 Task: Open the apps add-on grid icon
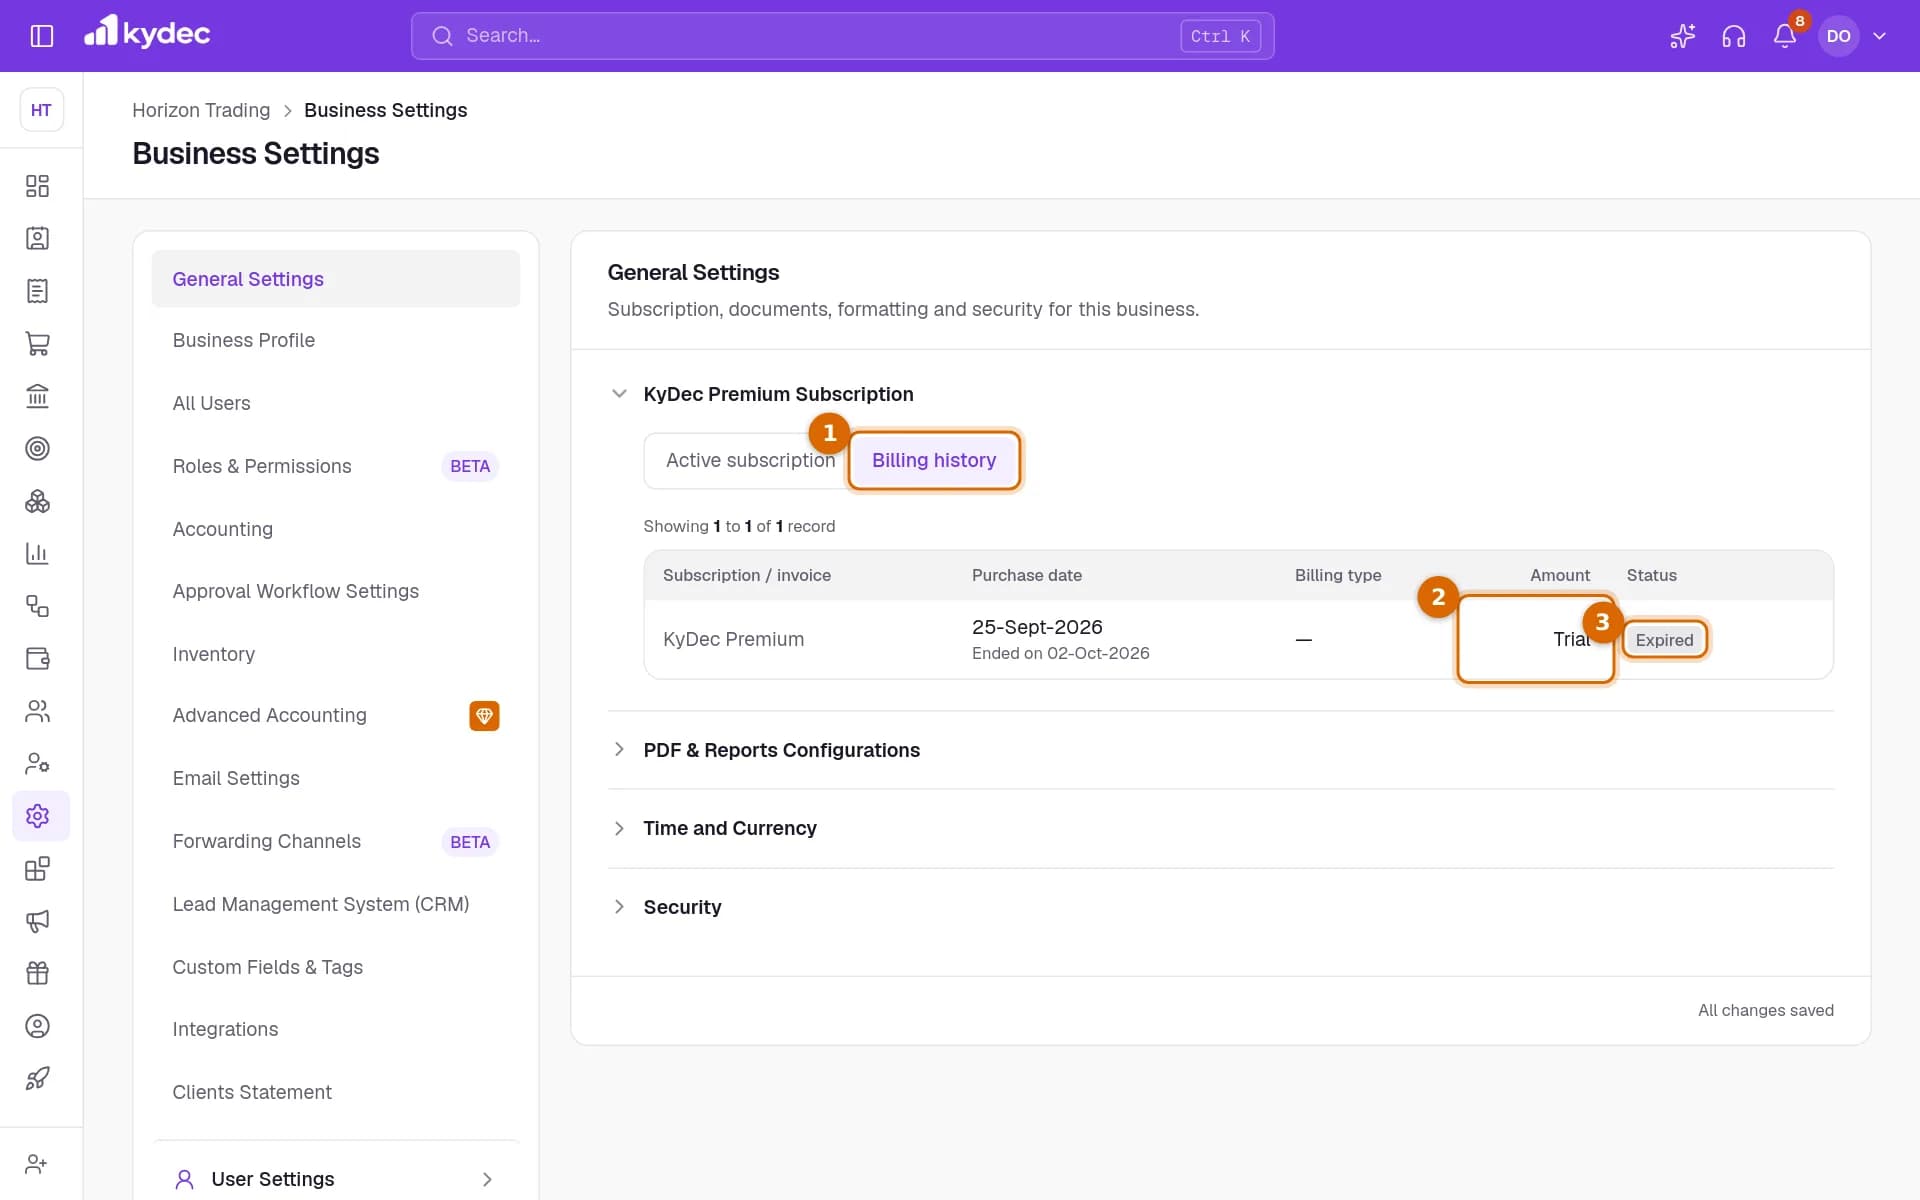37,868
